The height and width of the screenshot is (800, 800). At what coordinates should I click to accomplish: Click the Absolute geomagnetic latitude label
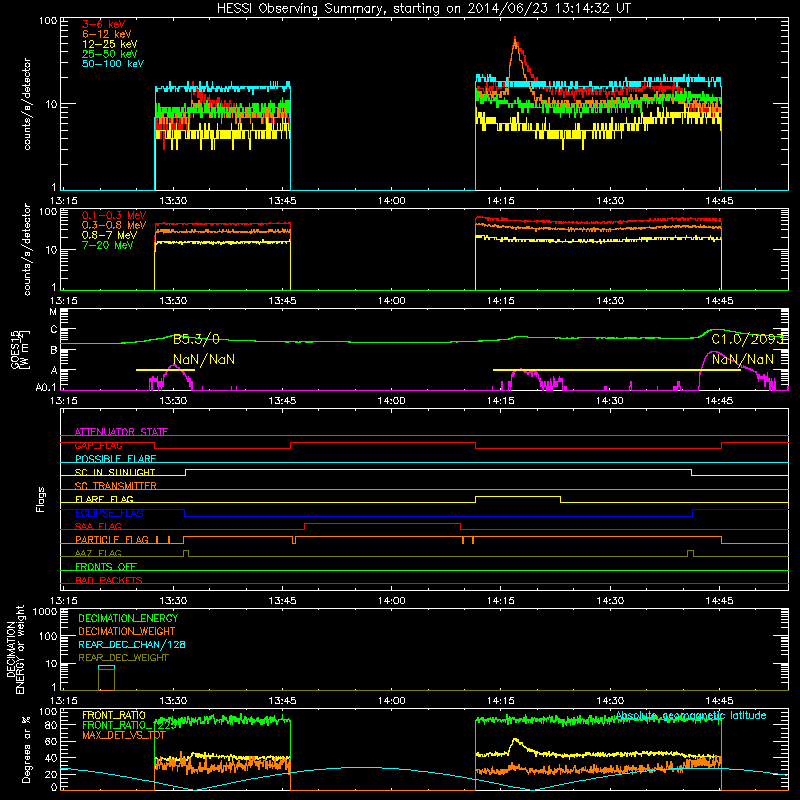(x=691, y=715)
